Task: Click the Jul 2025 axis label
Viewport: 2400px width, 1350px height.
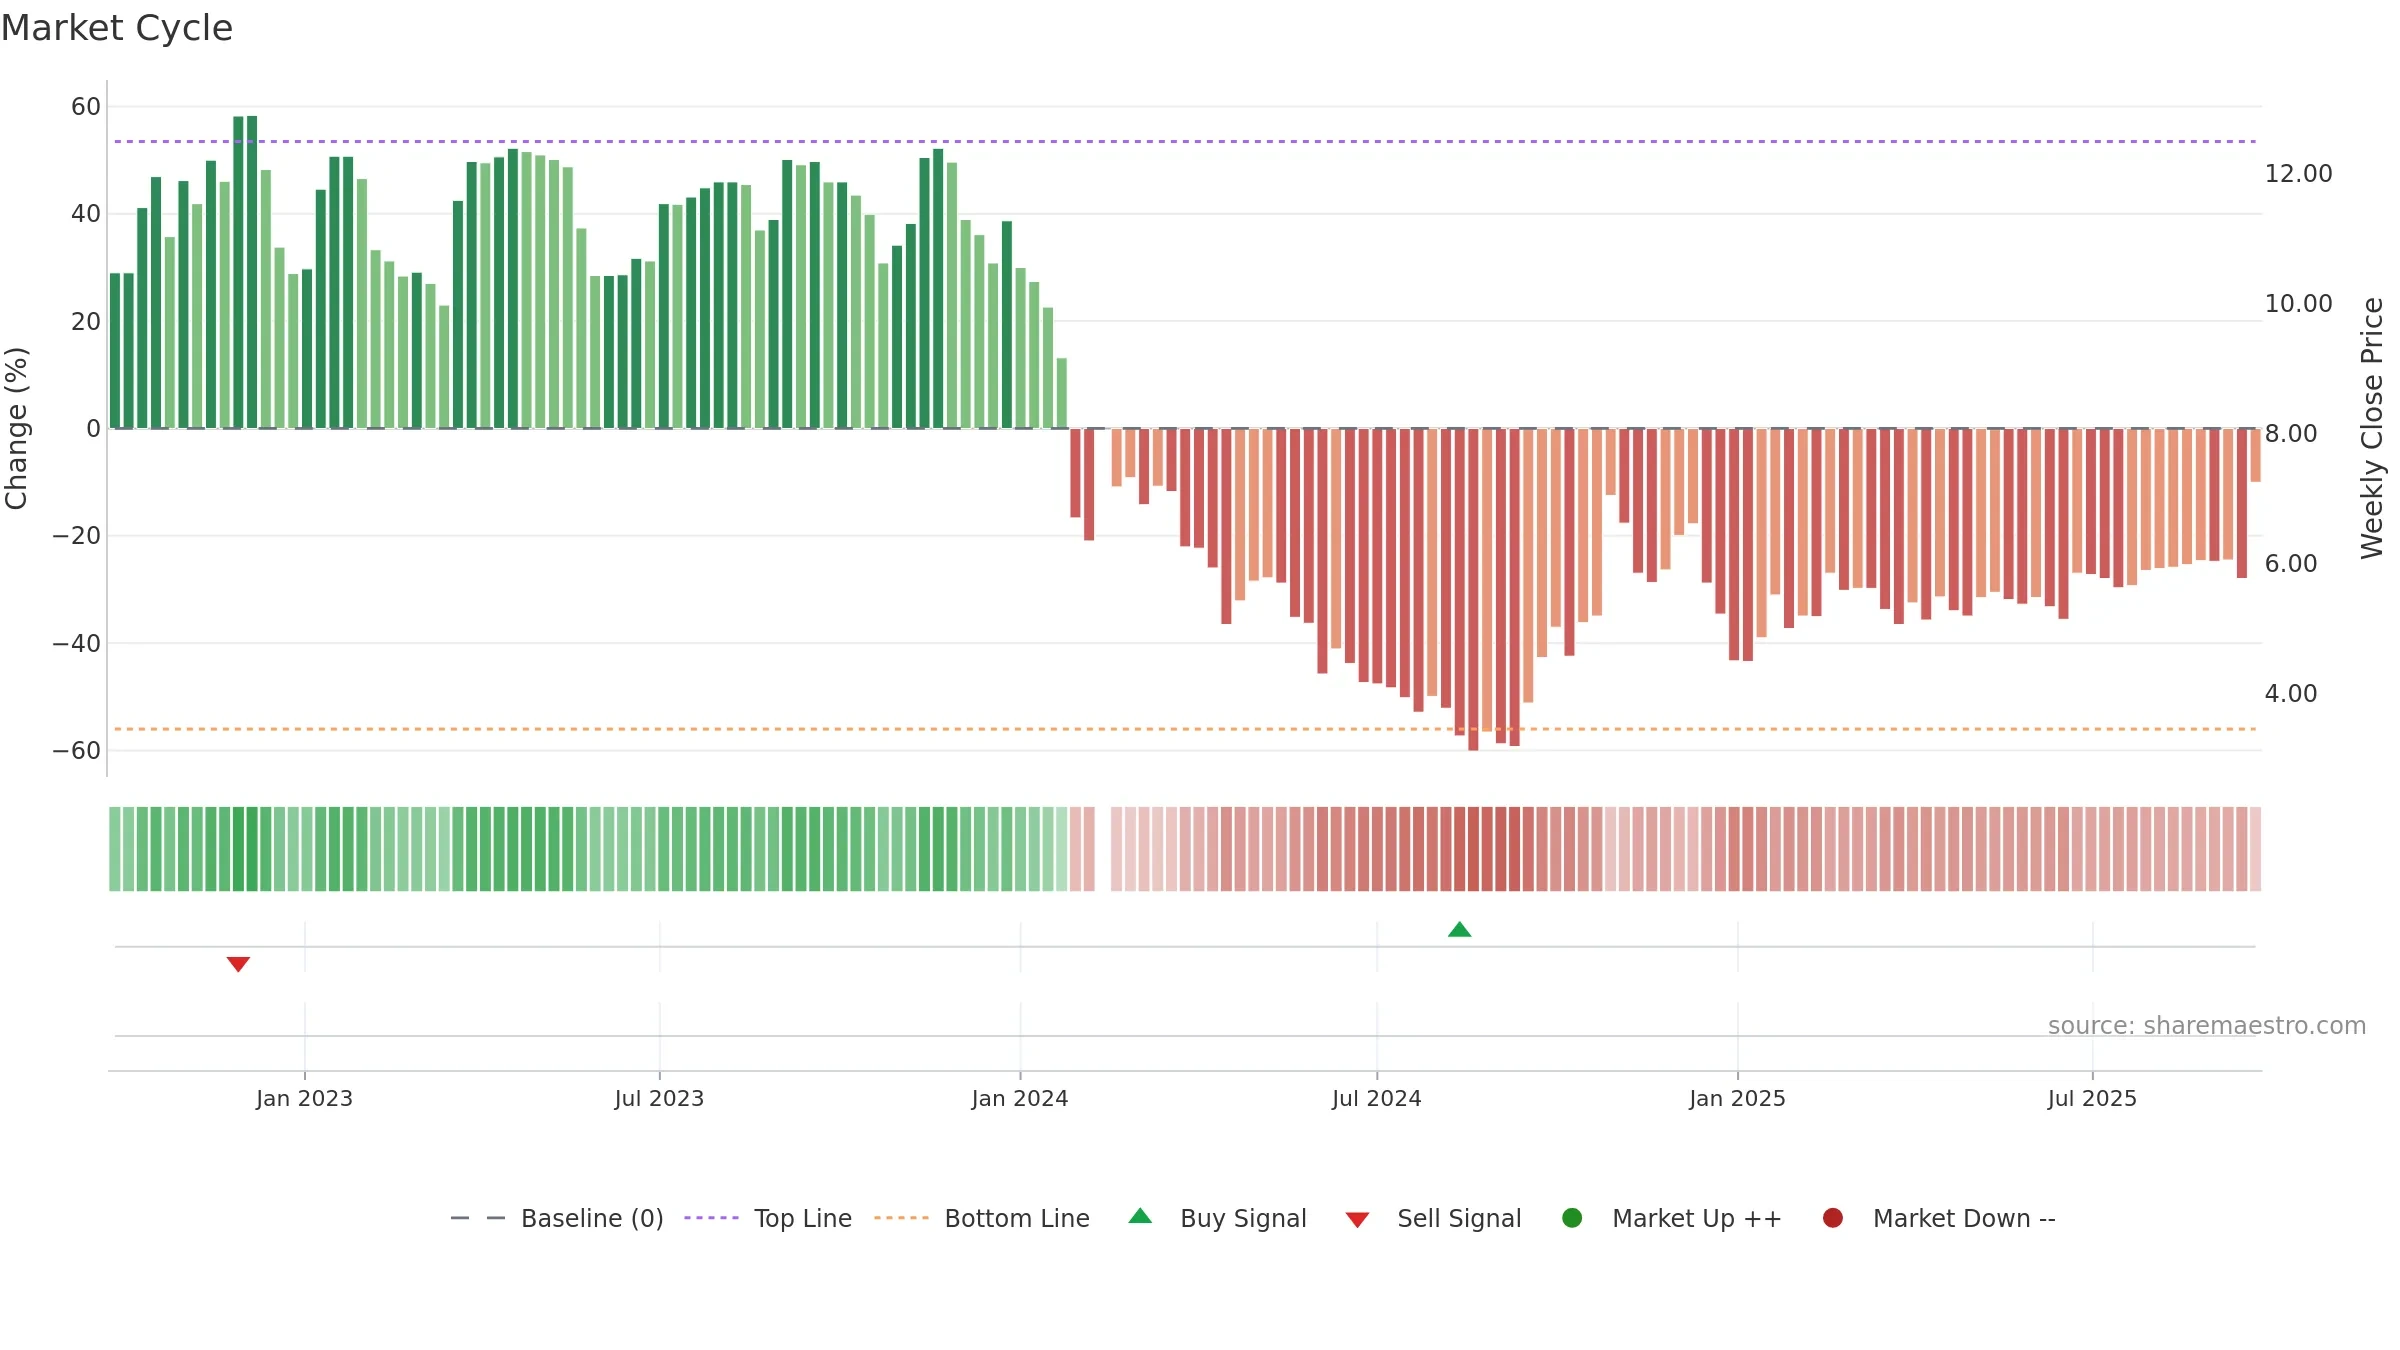Action: (x=2092, y=1099)
